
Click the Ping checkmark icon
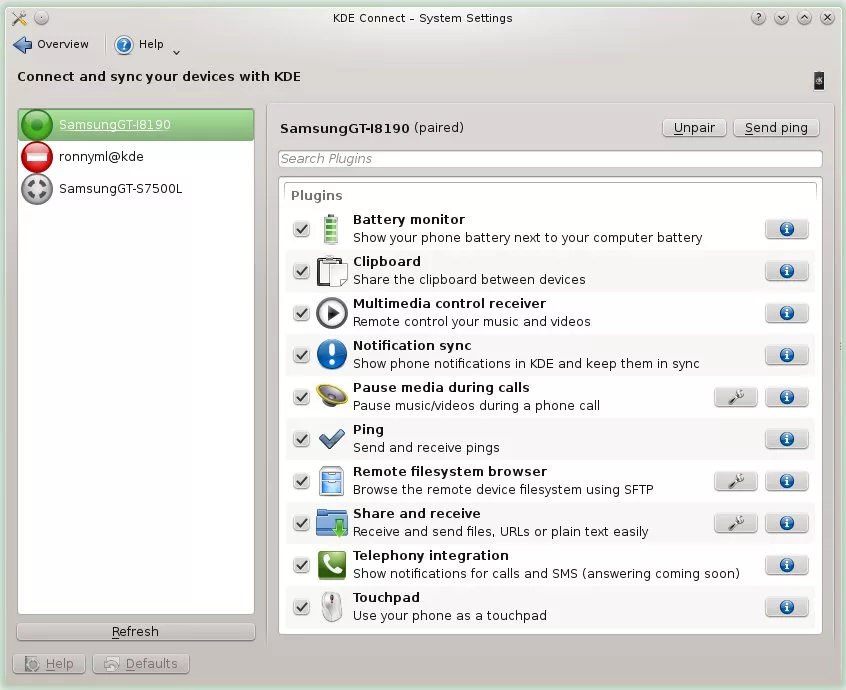pyautogui.click(x=331, y=439)
